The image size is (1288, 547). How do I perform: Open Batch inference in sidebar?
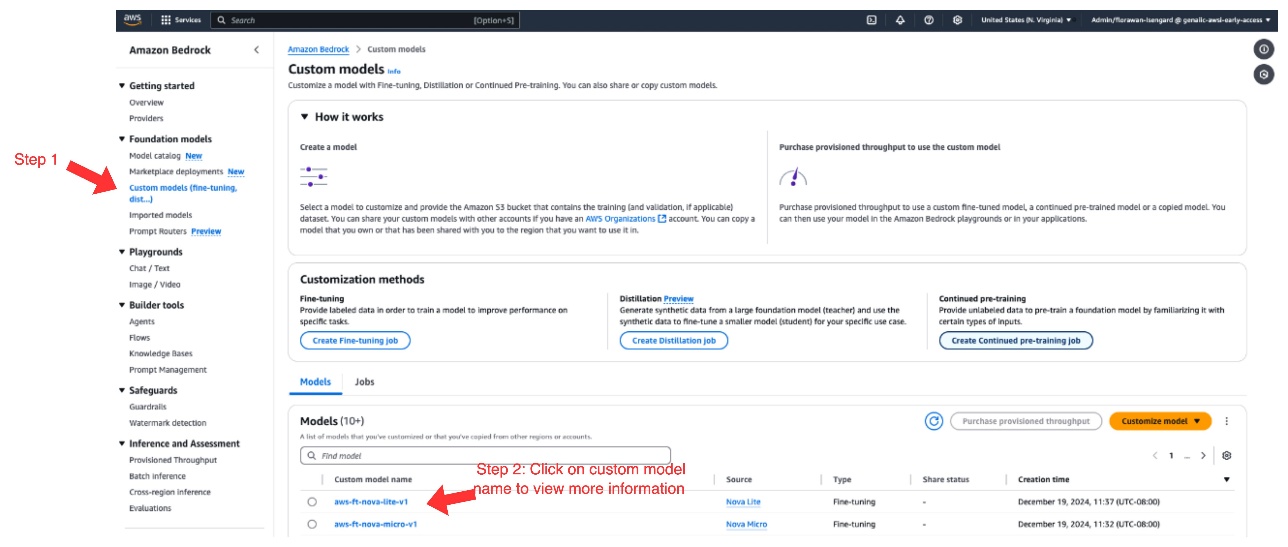[x=157, y=476]
